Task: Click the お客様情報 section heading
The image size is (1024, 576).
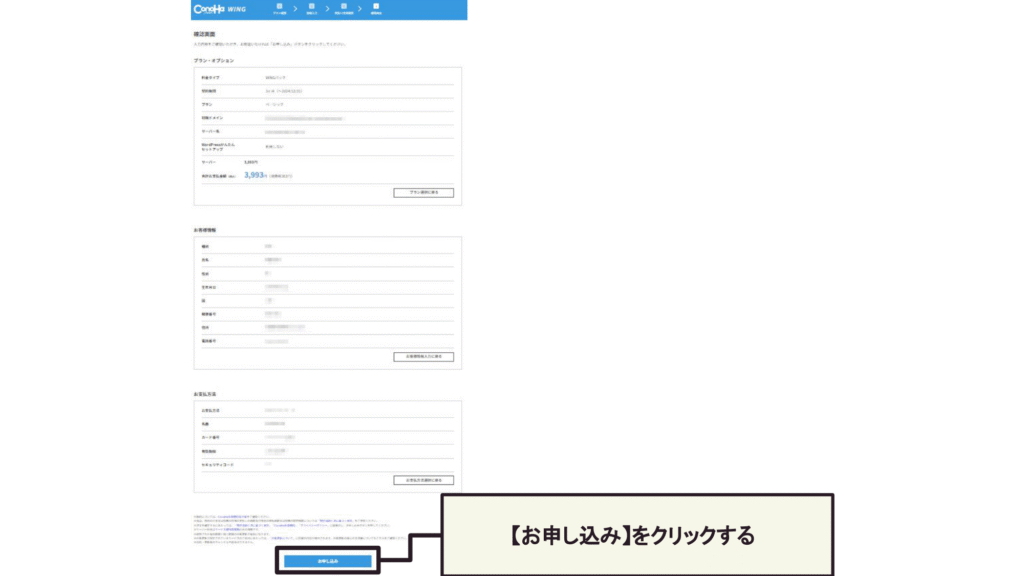Action: [205, 230]
